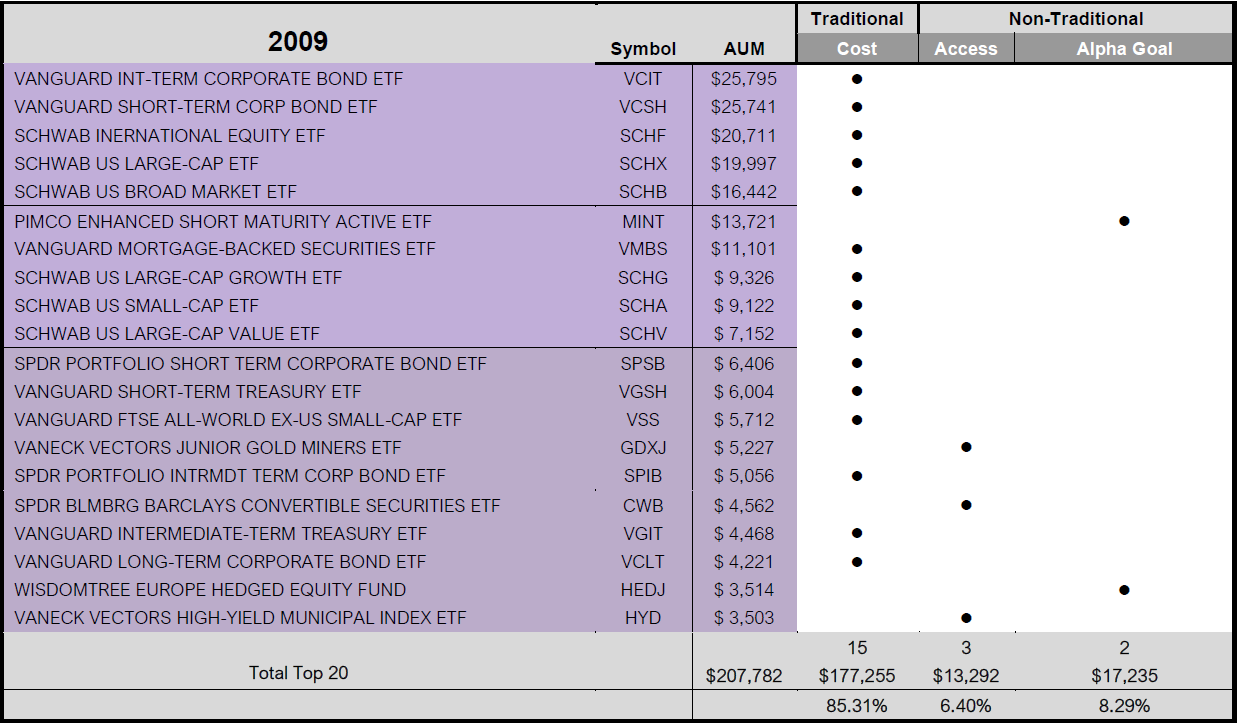
Task: Click the $ 9,326 AUM value
Action: 744,277
